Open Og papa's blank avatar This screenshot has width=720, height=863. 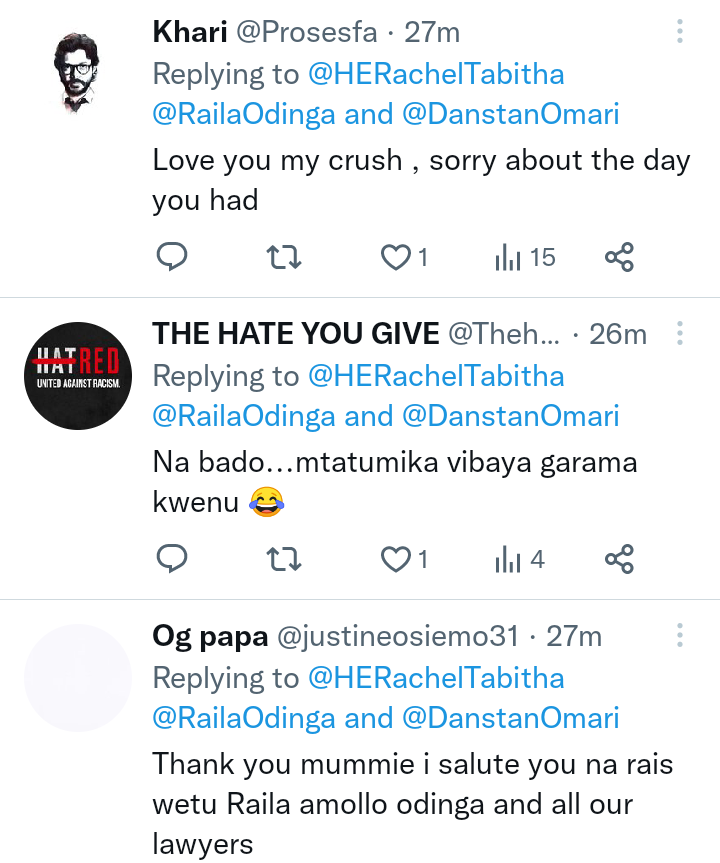[x=78, y=678]
